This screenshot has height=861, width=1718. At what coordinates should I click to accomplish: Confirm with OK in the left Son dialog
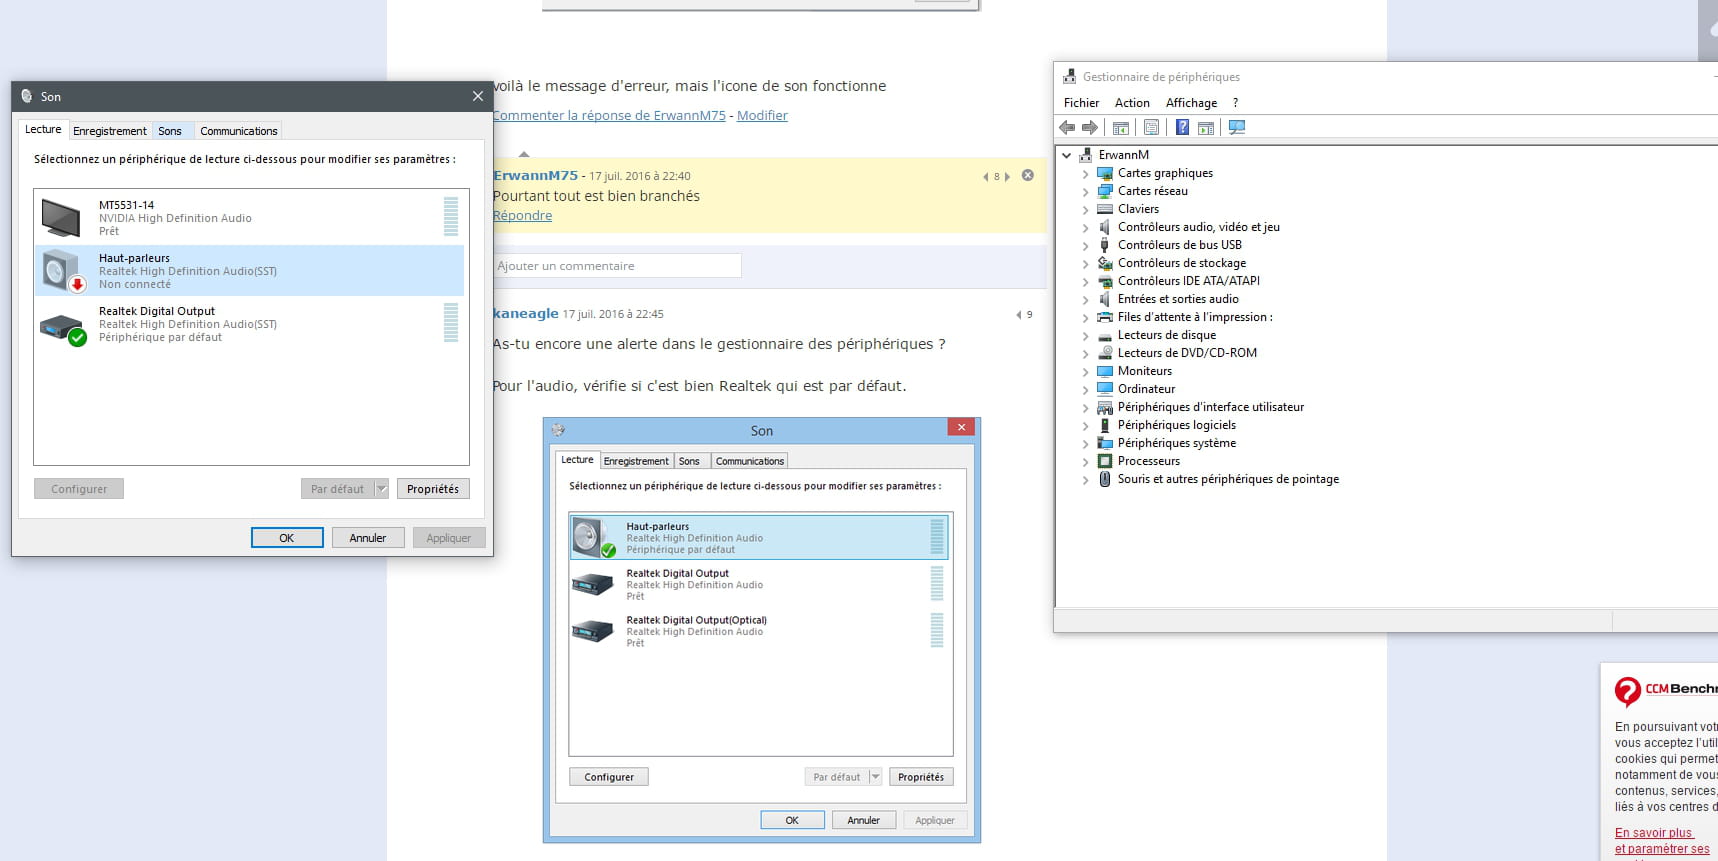tap(287, 538)
